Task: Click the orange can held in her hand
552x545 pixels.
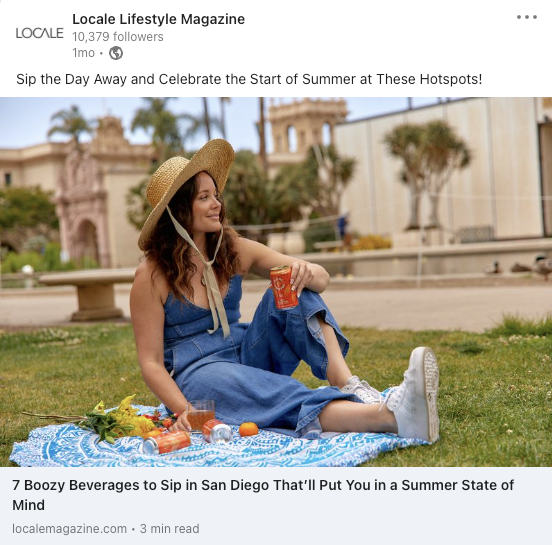Action: coord(284,287)
